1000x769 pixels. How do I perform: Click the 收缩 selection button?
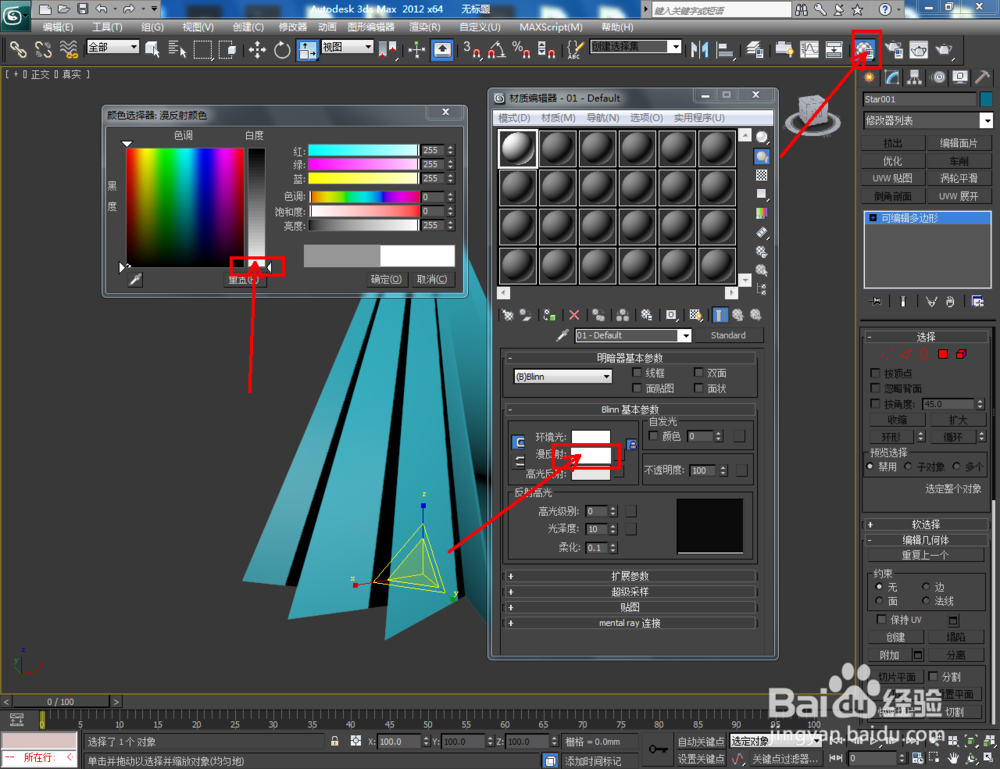pos(897,420)
